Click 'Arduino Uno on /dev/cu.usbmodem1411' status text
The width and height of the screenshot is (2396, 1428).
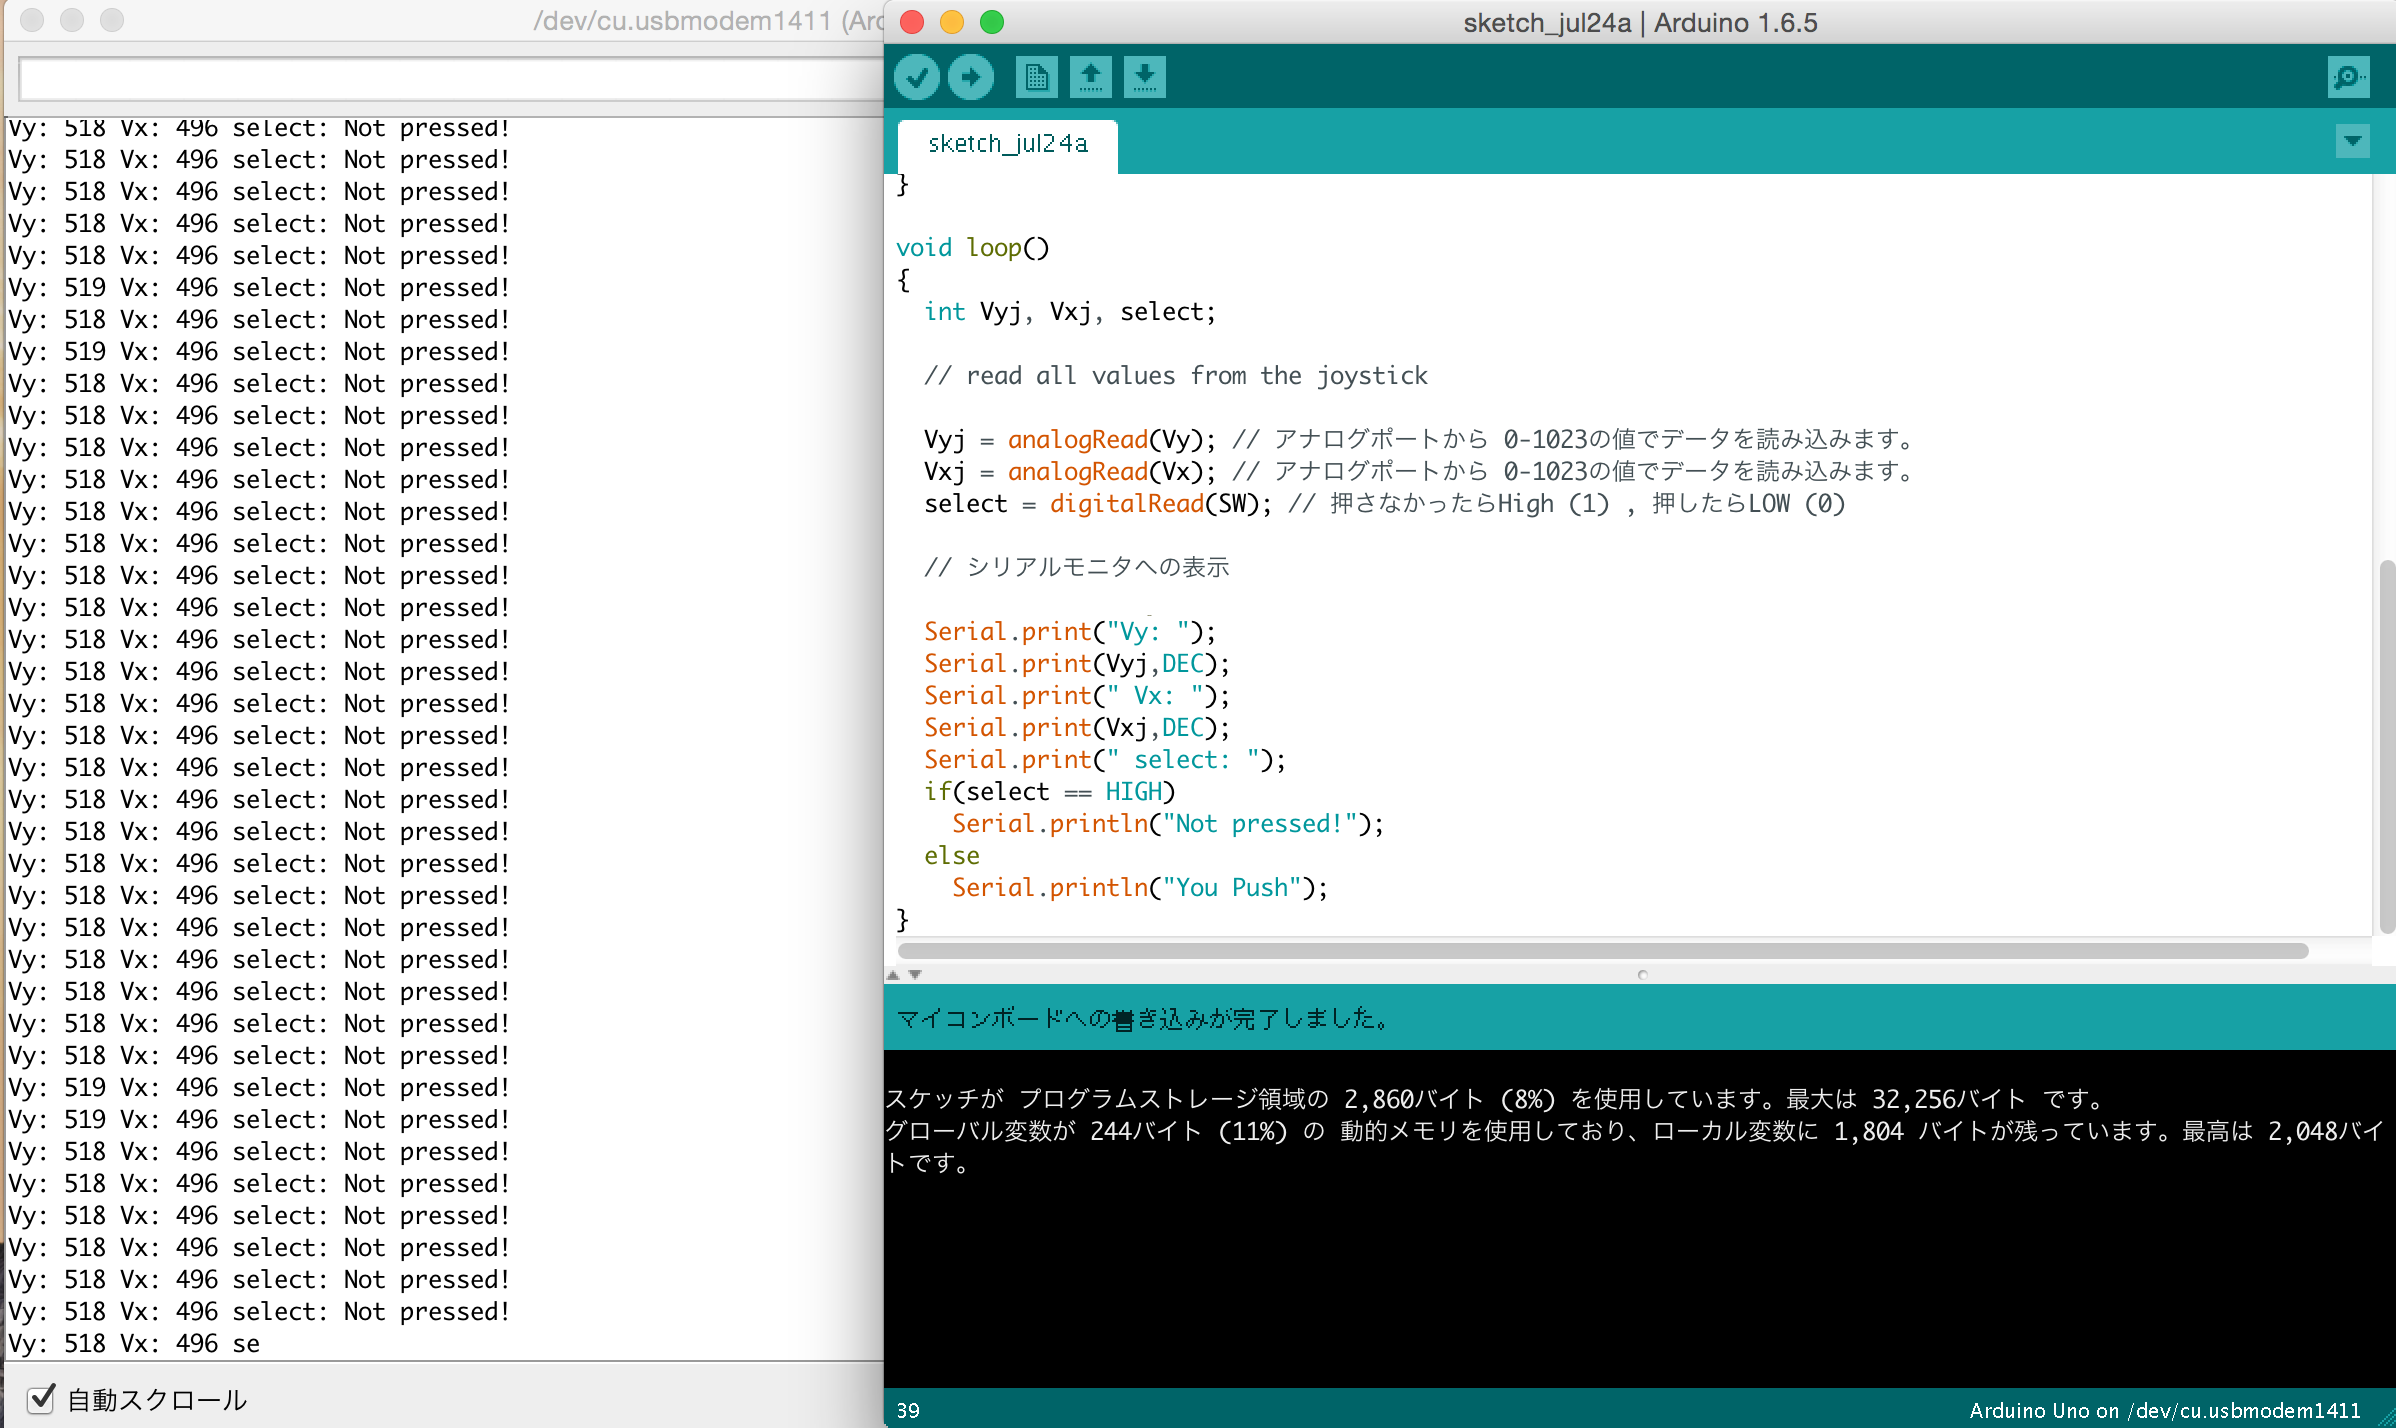coord(2165,1410)
